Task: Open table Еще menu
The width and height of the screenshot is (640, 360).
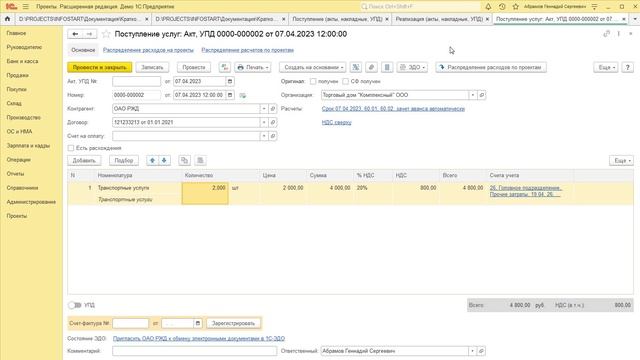Action: (x=621, y=160)
